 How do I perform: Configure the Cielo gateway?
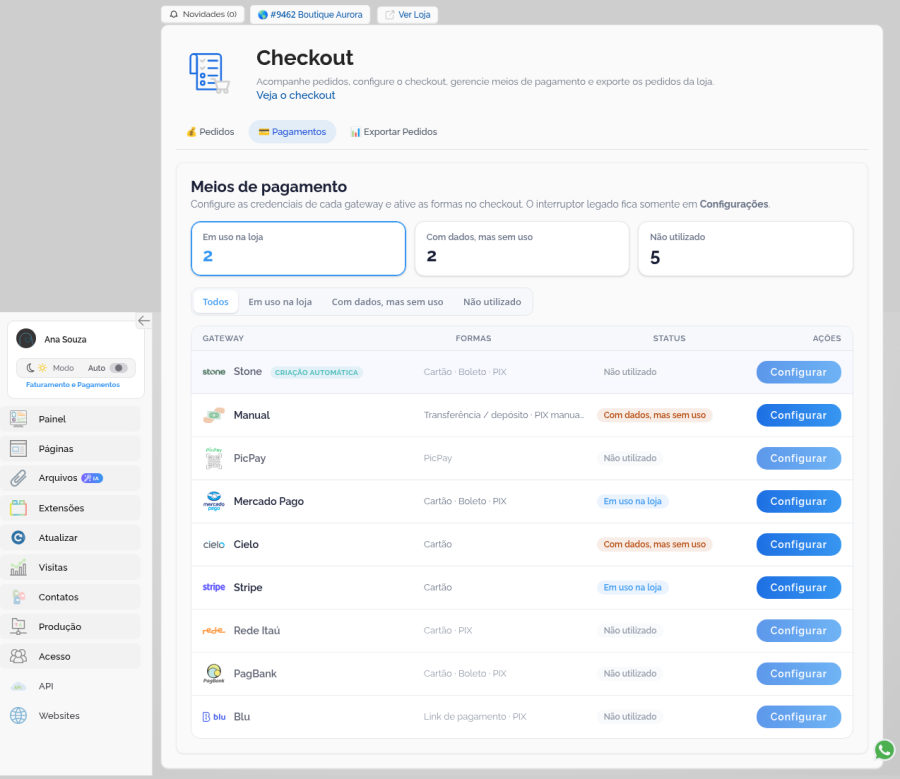coord(798,544)
